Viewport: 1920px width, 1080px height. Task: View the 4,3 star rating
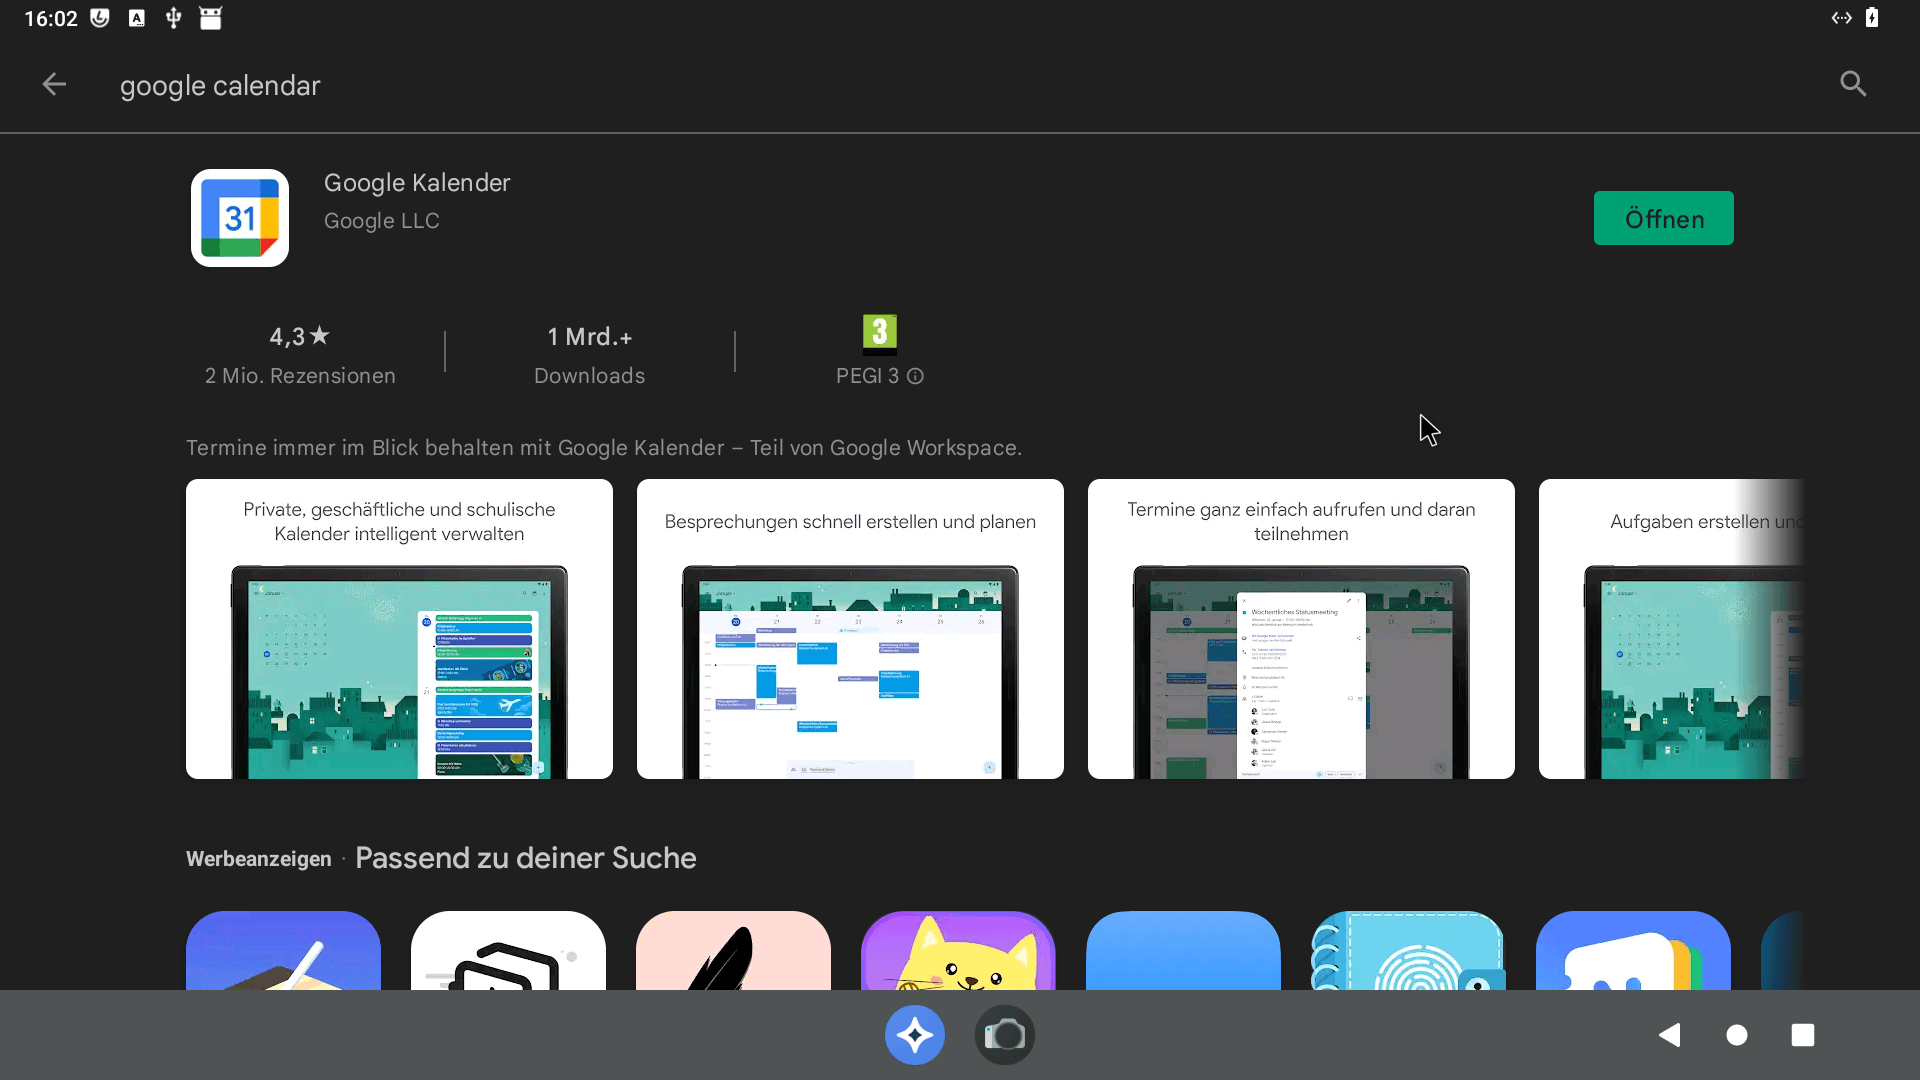pos(299,337)
